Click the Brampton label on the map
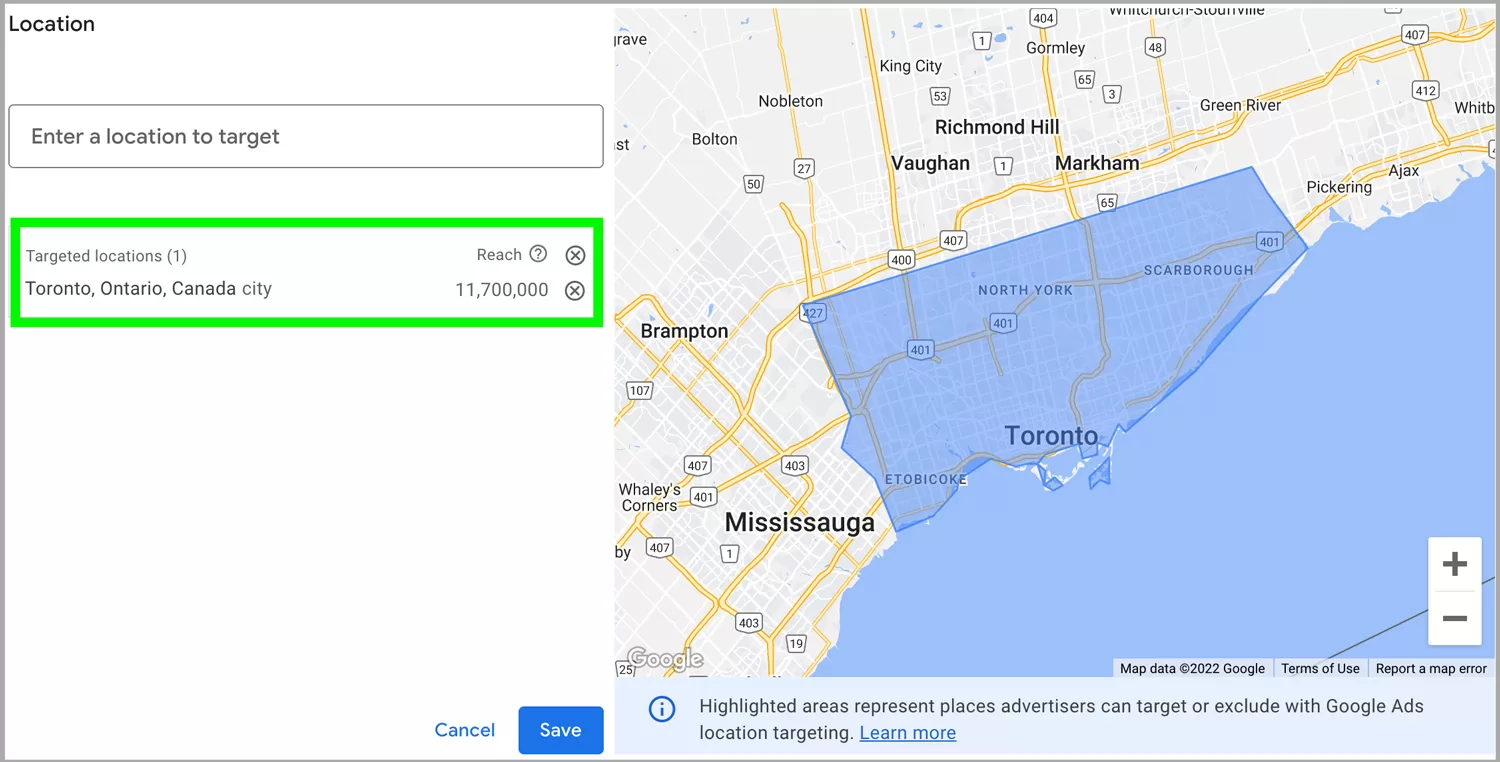This screenshot has height=762, width=1500. point(684,331)
